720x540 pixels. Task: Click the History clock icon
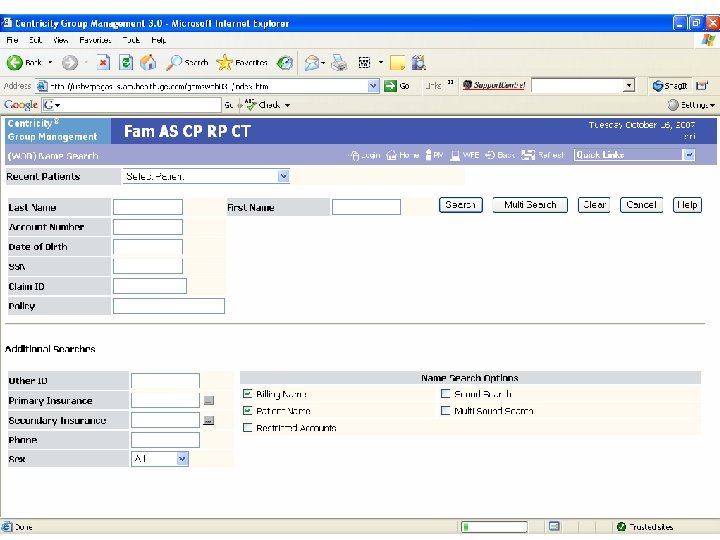285,62
